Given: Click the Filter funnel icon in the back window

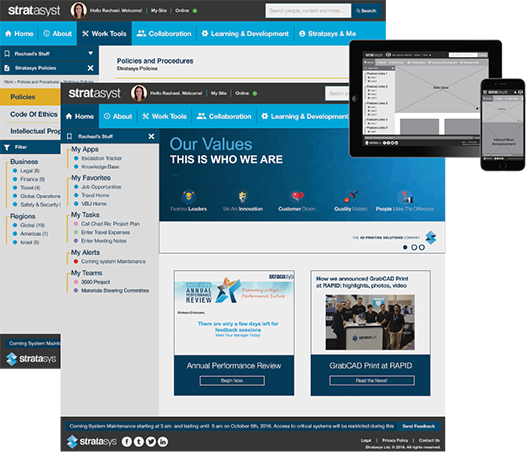Looking at the screenshot, I should point(7,147).
